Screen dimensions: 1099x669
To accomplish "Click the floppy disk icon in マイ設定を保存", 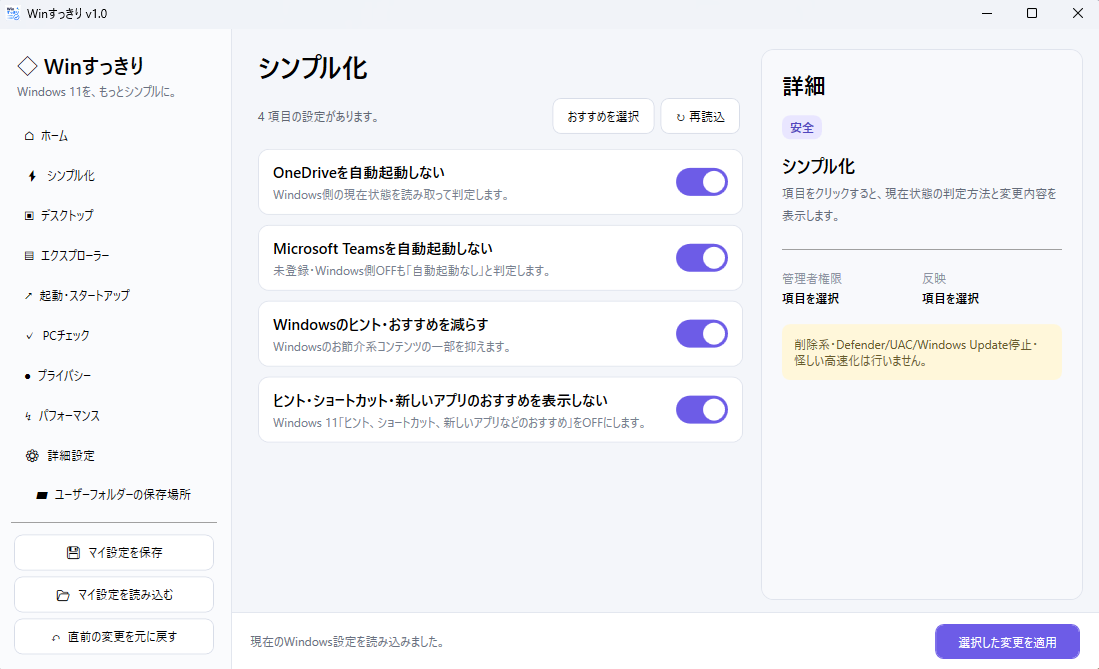I will tap(73, 553).
